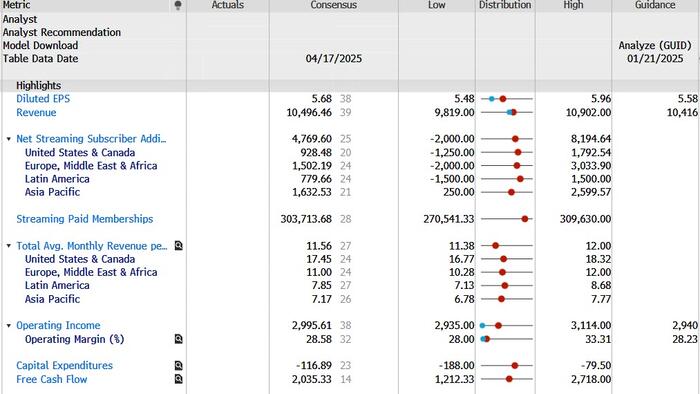
Task: Open magnifier icon for Total Avg. Monthly Revenue
Action: click(179, 245)
